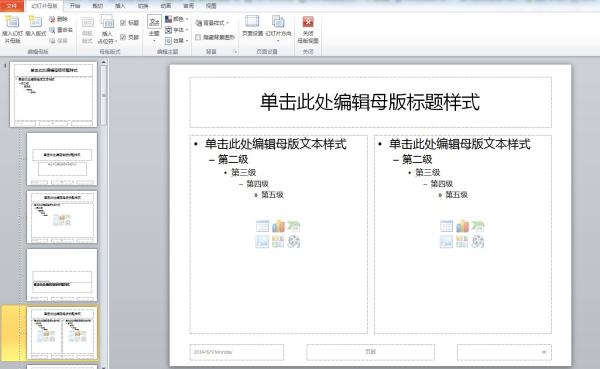Image resolution: width=600 pixels, height=369 pixels.
Task: Click insert picture icon in left placeholder
Action: click(x=262, y=242)
